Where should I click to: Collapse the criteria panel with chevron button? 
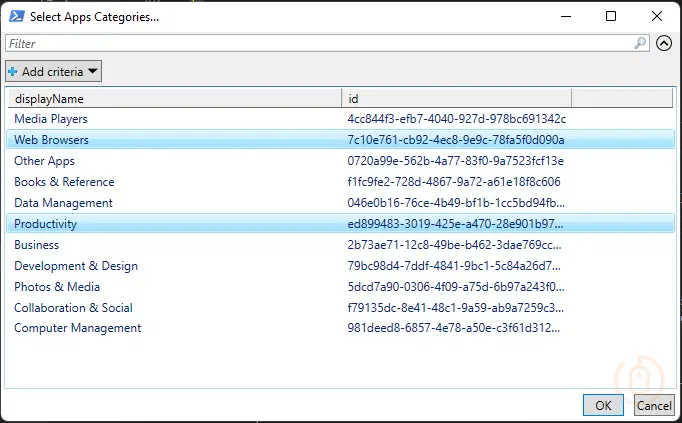[x=664, y=43]
